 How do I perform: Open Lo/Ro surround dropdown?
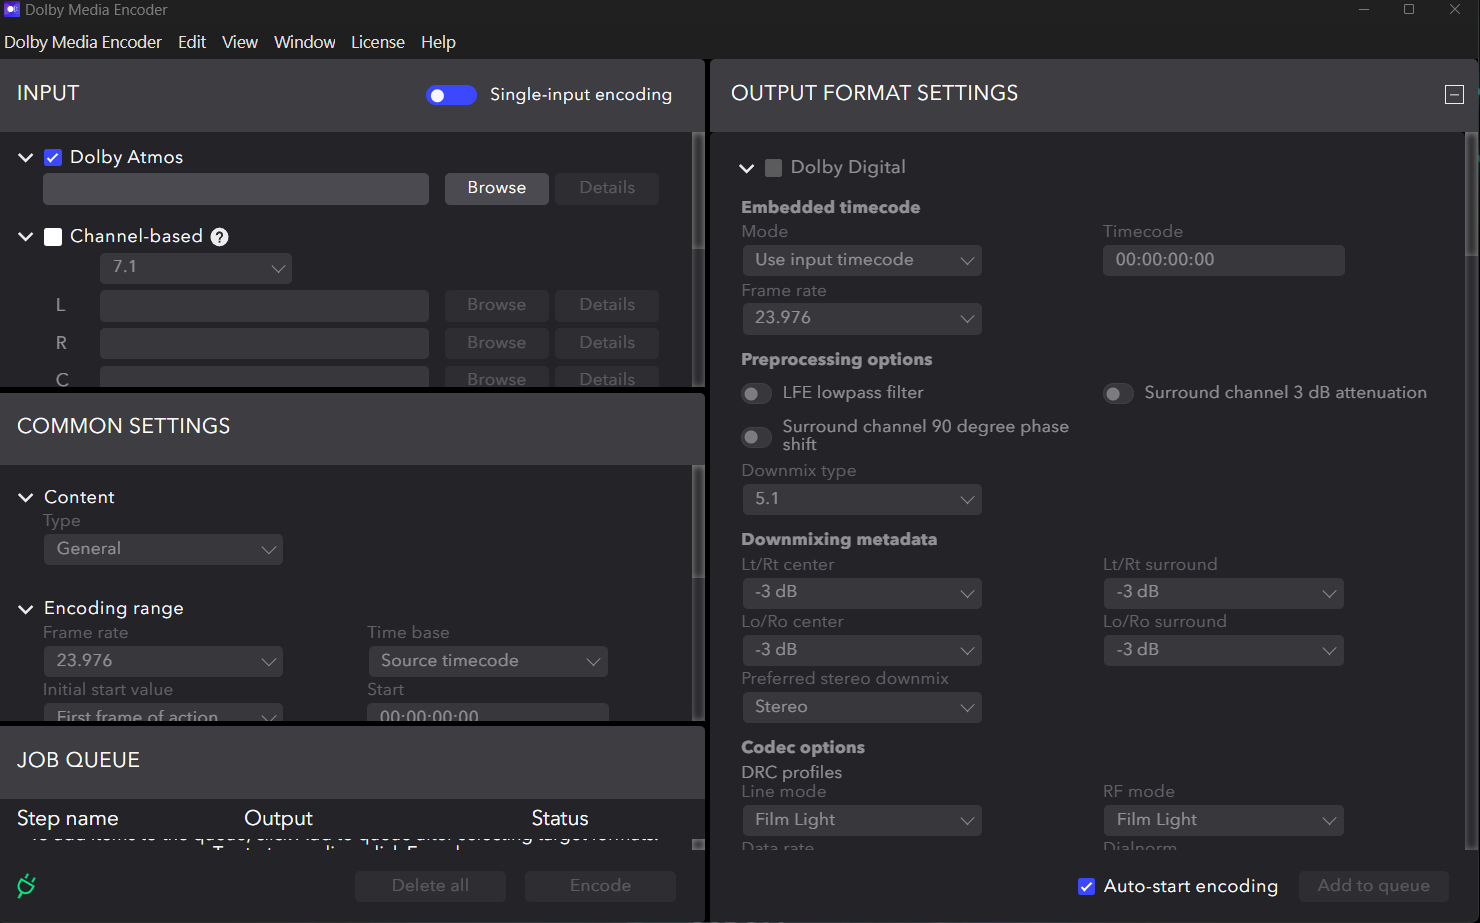1223,650
